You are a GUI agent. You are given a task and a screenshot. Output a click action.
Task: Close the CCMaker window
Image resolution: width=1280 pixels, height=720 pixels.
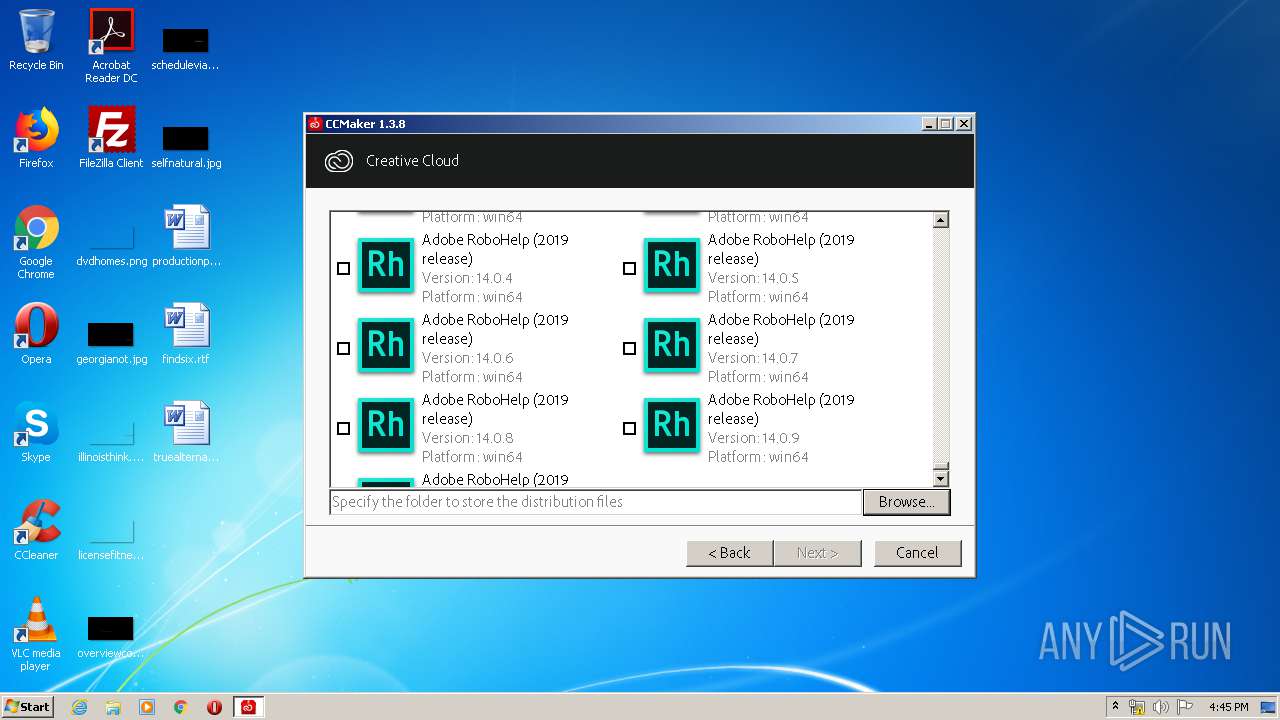tap(963, 124)
